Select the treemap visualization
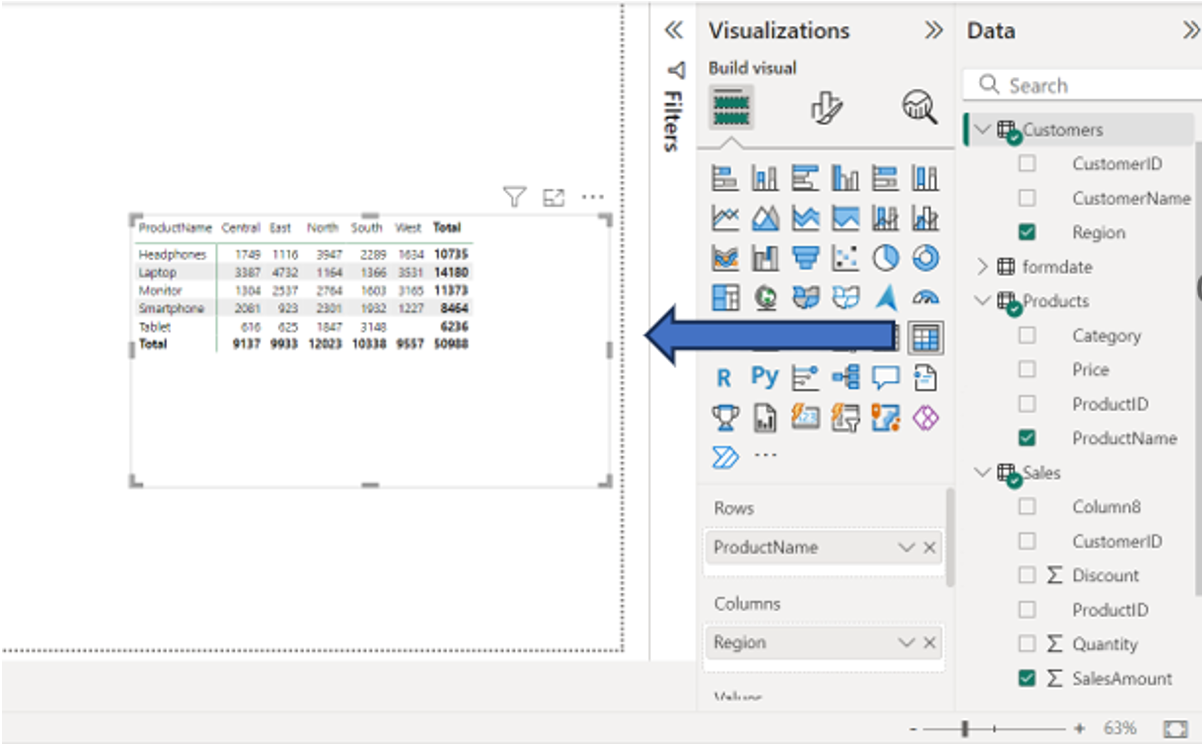Image resolution: width=1202 pixels, height=747 pixels. pos(724,297)
